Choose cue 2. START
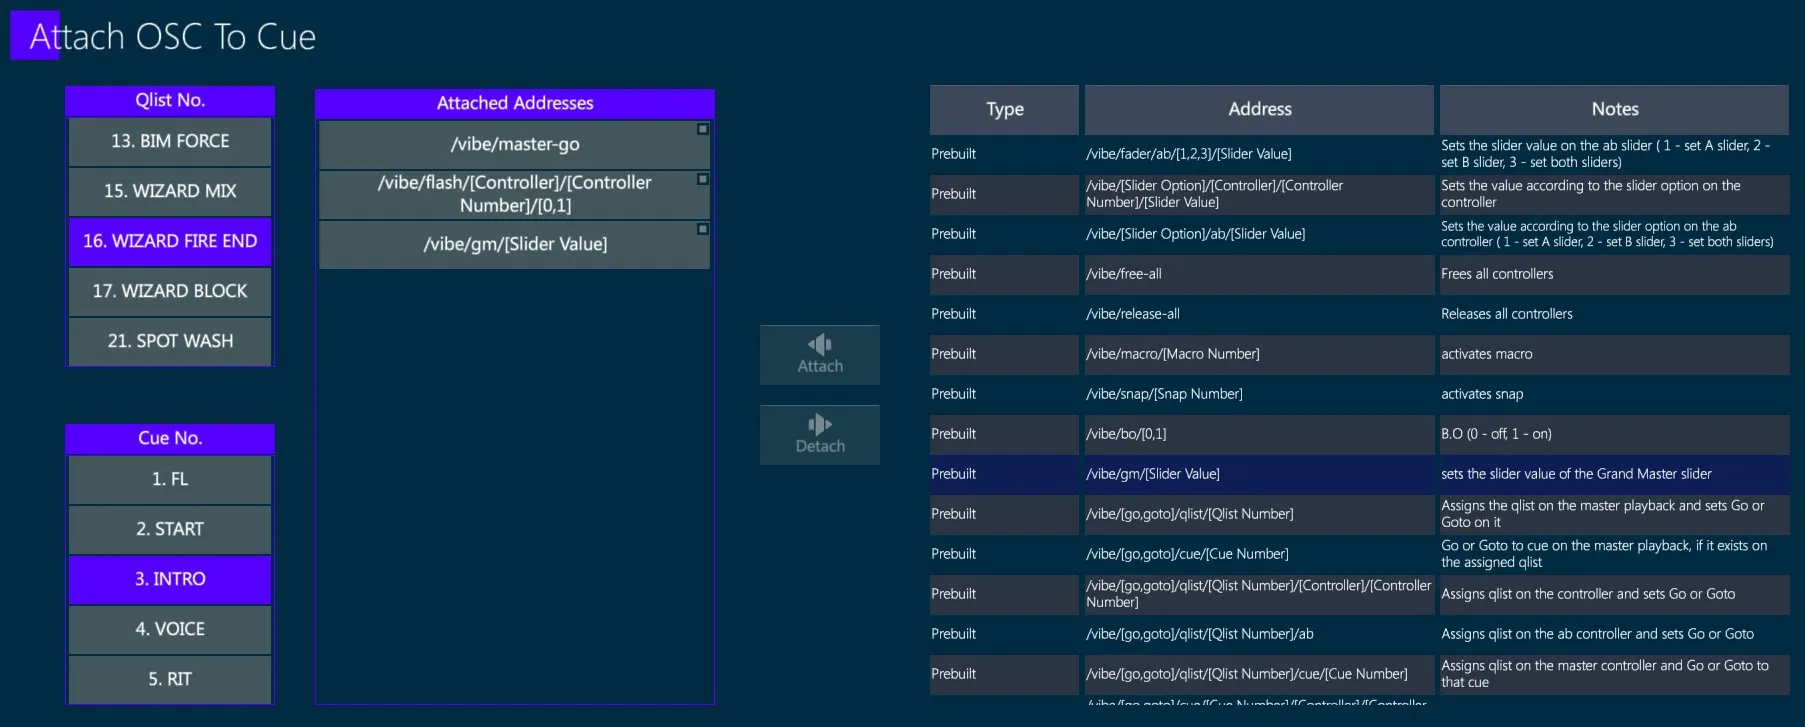The height and width of the screenshot is (727, 1805). click(170, 530)
